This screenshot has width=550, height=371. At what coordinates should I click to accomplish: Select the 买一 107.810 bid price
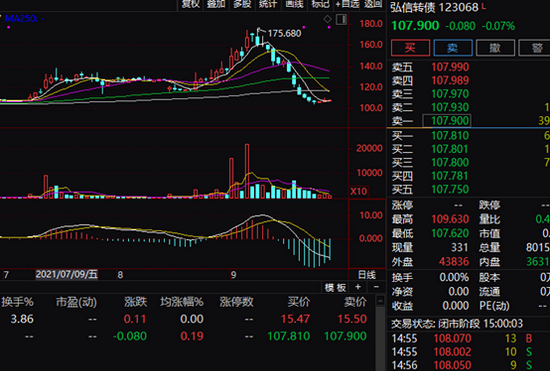click(450, 135)
